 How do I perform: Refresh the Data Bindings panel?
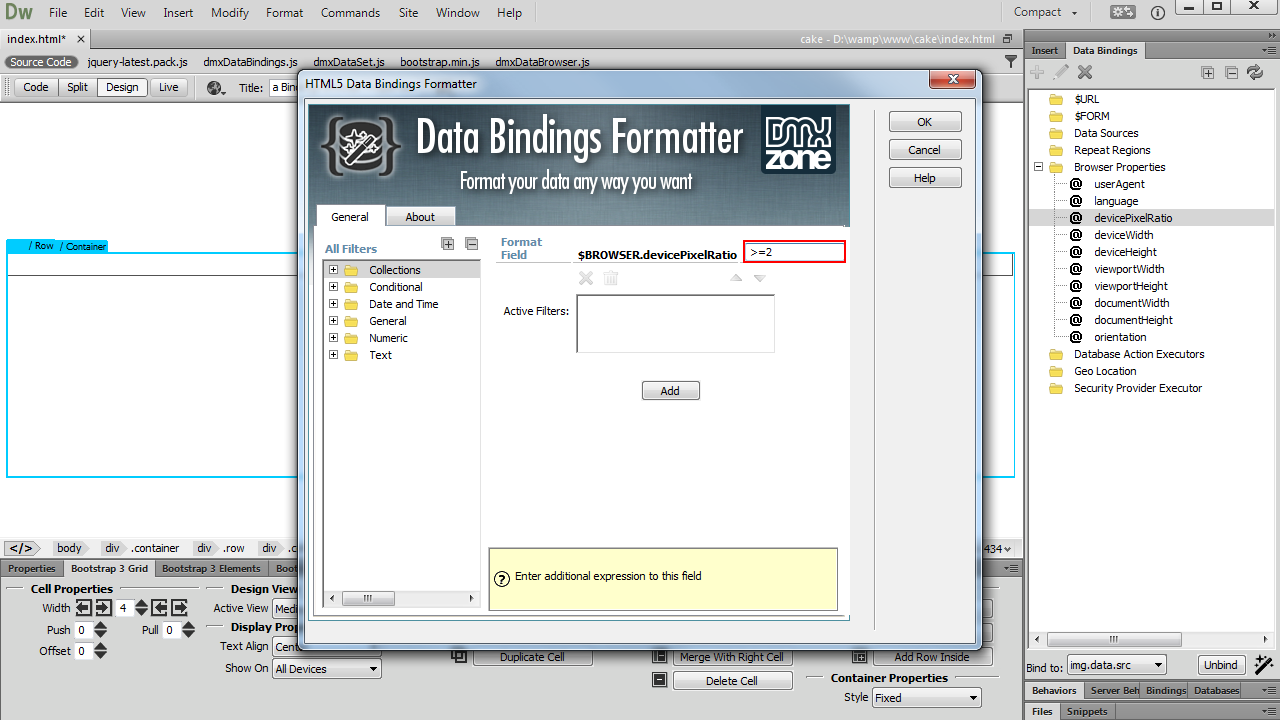point(1254,72)
